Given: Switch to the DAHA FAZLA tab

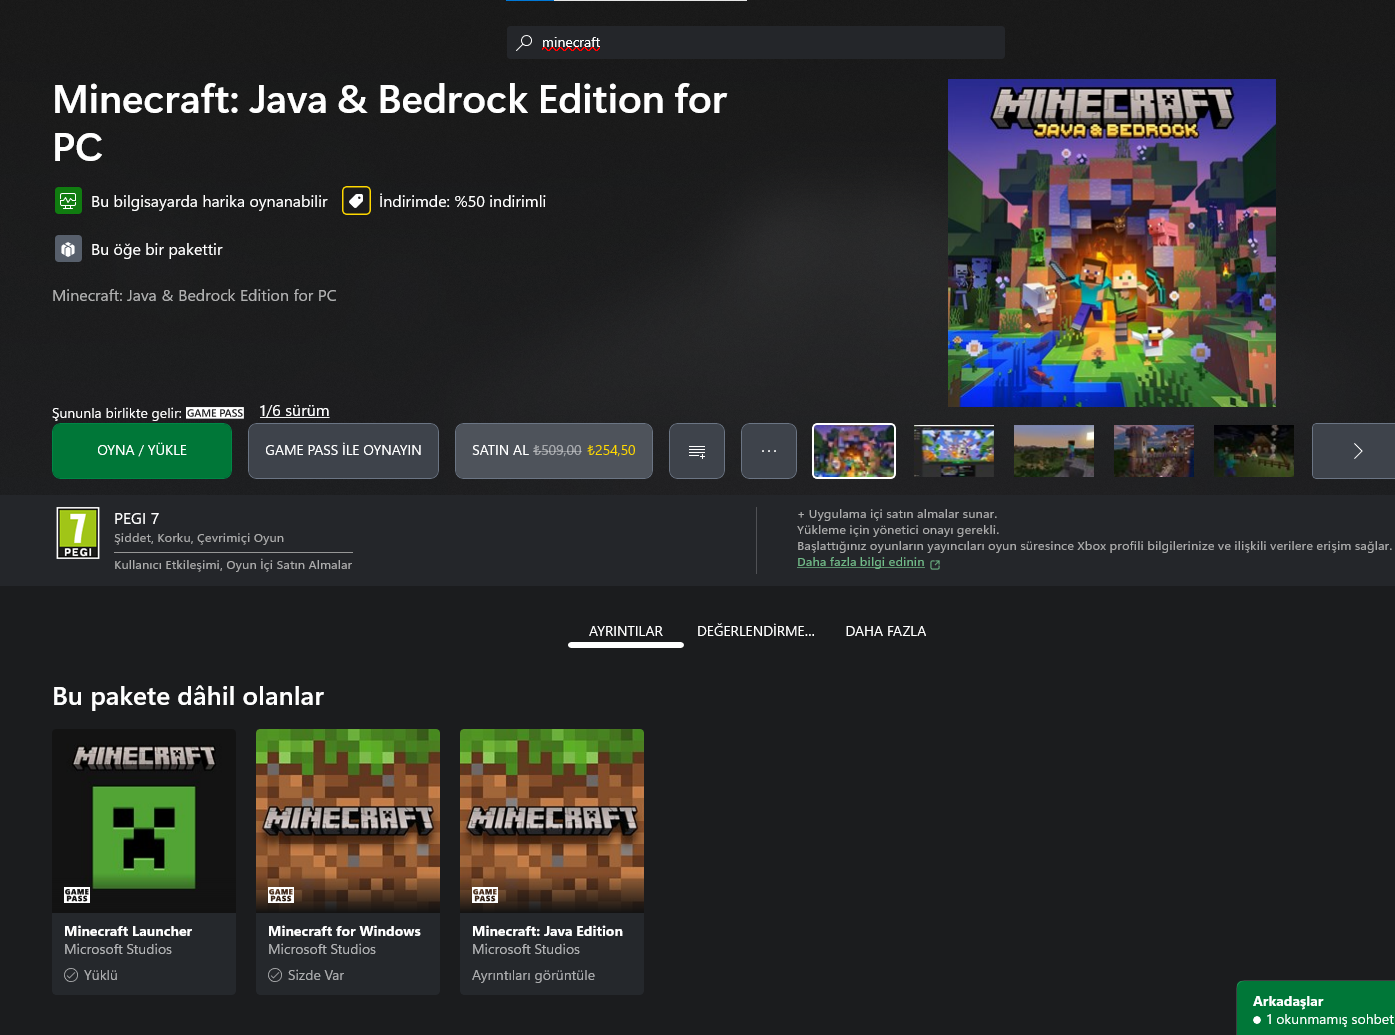Looking at the screenshot, I should point(886,632).
